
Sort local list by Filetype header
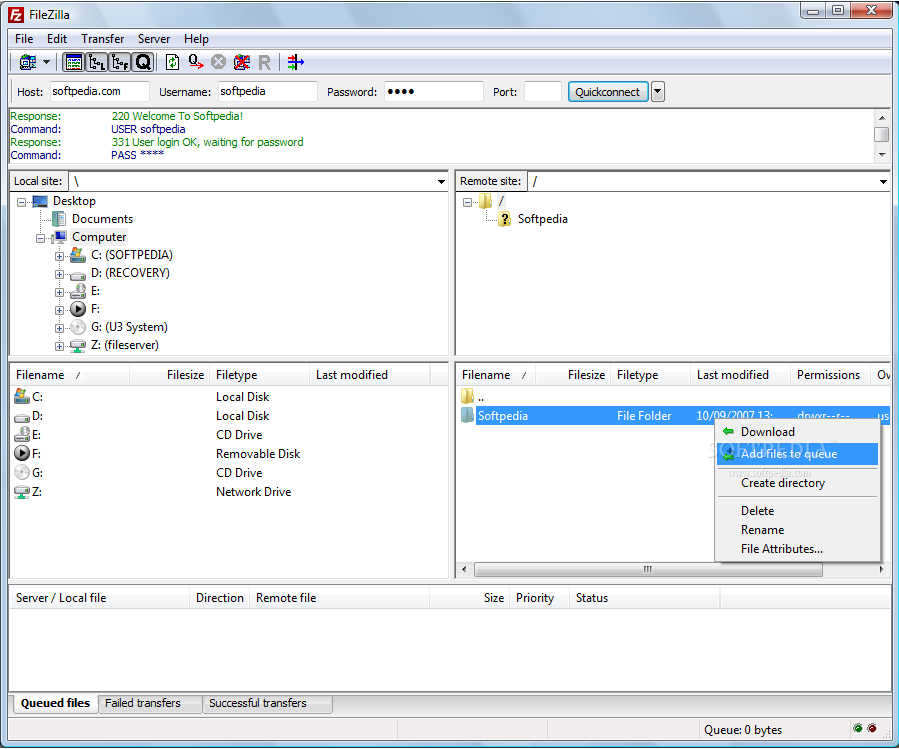point(259,375)
